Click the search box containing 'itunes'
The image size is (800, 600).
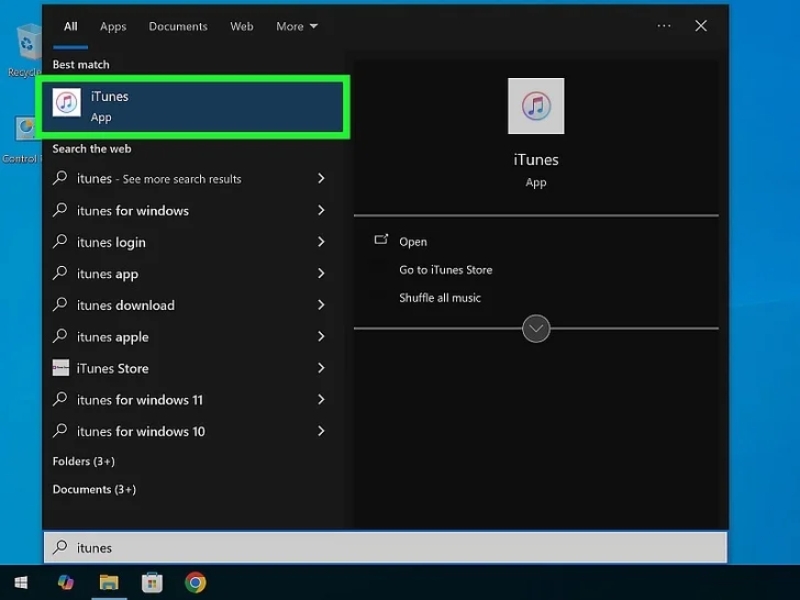[x=385, y=547]
